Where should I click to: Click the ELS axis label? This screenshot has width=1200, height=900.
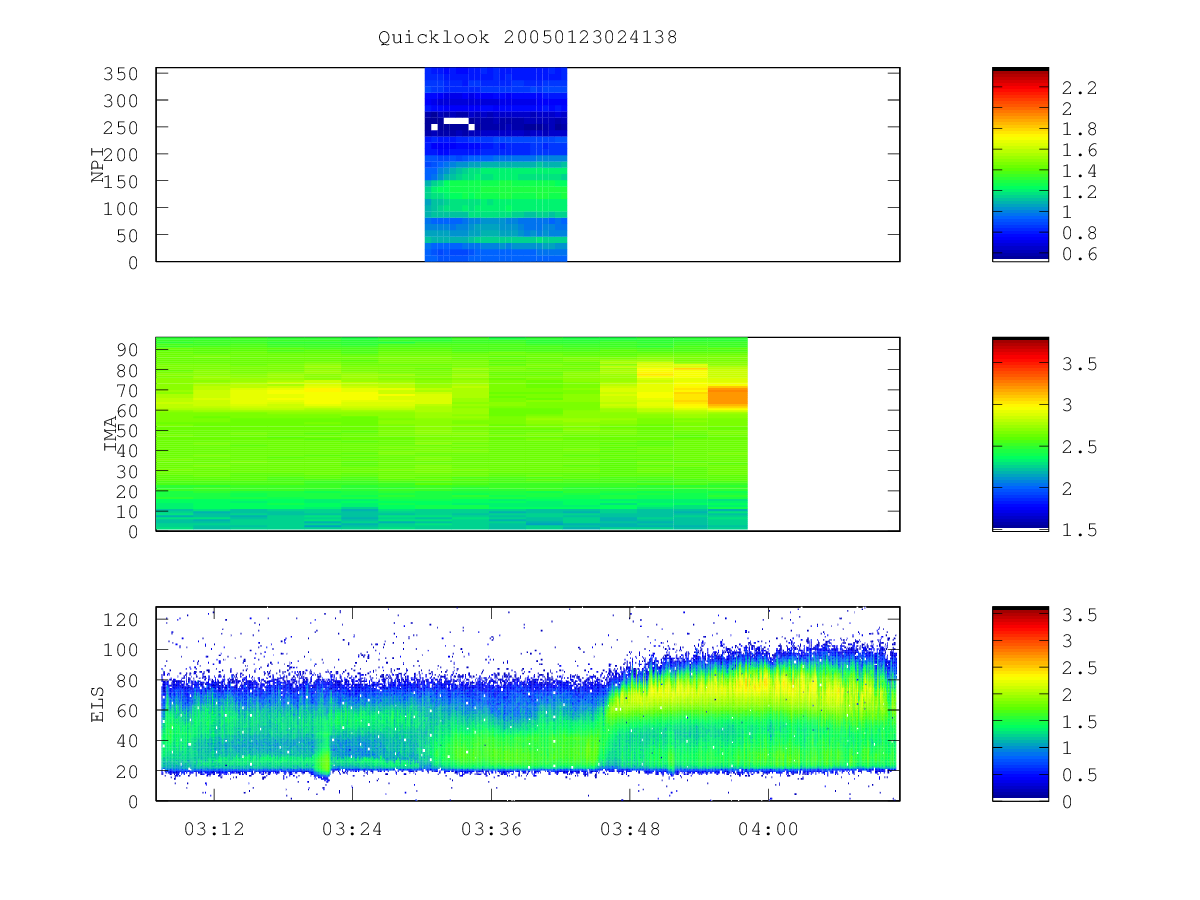point(98,704)
